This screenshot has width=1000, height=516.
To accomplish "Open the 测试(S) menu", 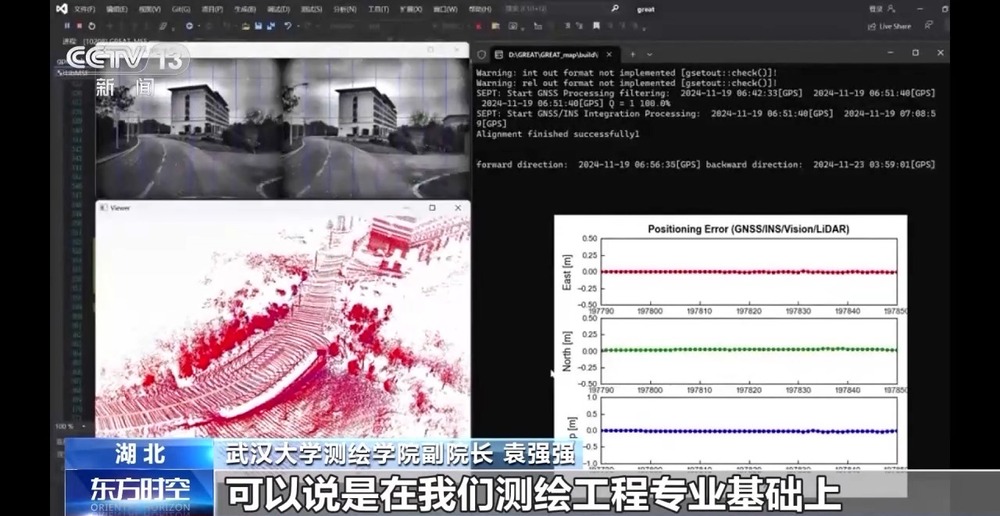I will [x=311, y=10].
